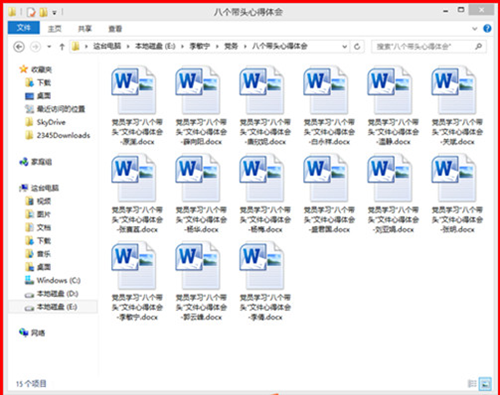This screenshot has width=500, height=395.
Task: Click the file name ending in 康欣妮.docx
Action: point(265,132)
